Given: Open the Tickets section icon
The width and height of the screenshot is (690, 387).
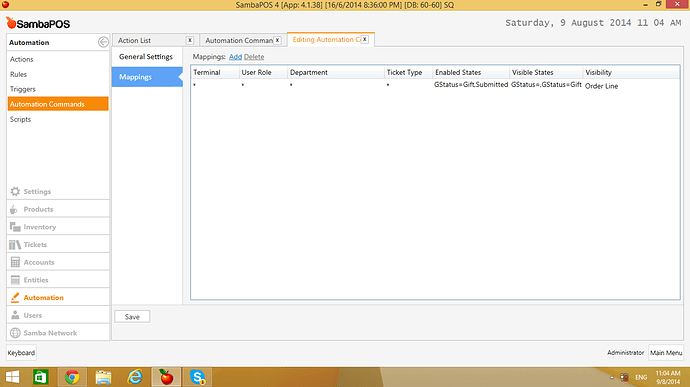Looking at the screenshot, I should click(x=15, y=244).
